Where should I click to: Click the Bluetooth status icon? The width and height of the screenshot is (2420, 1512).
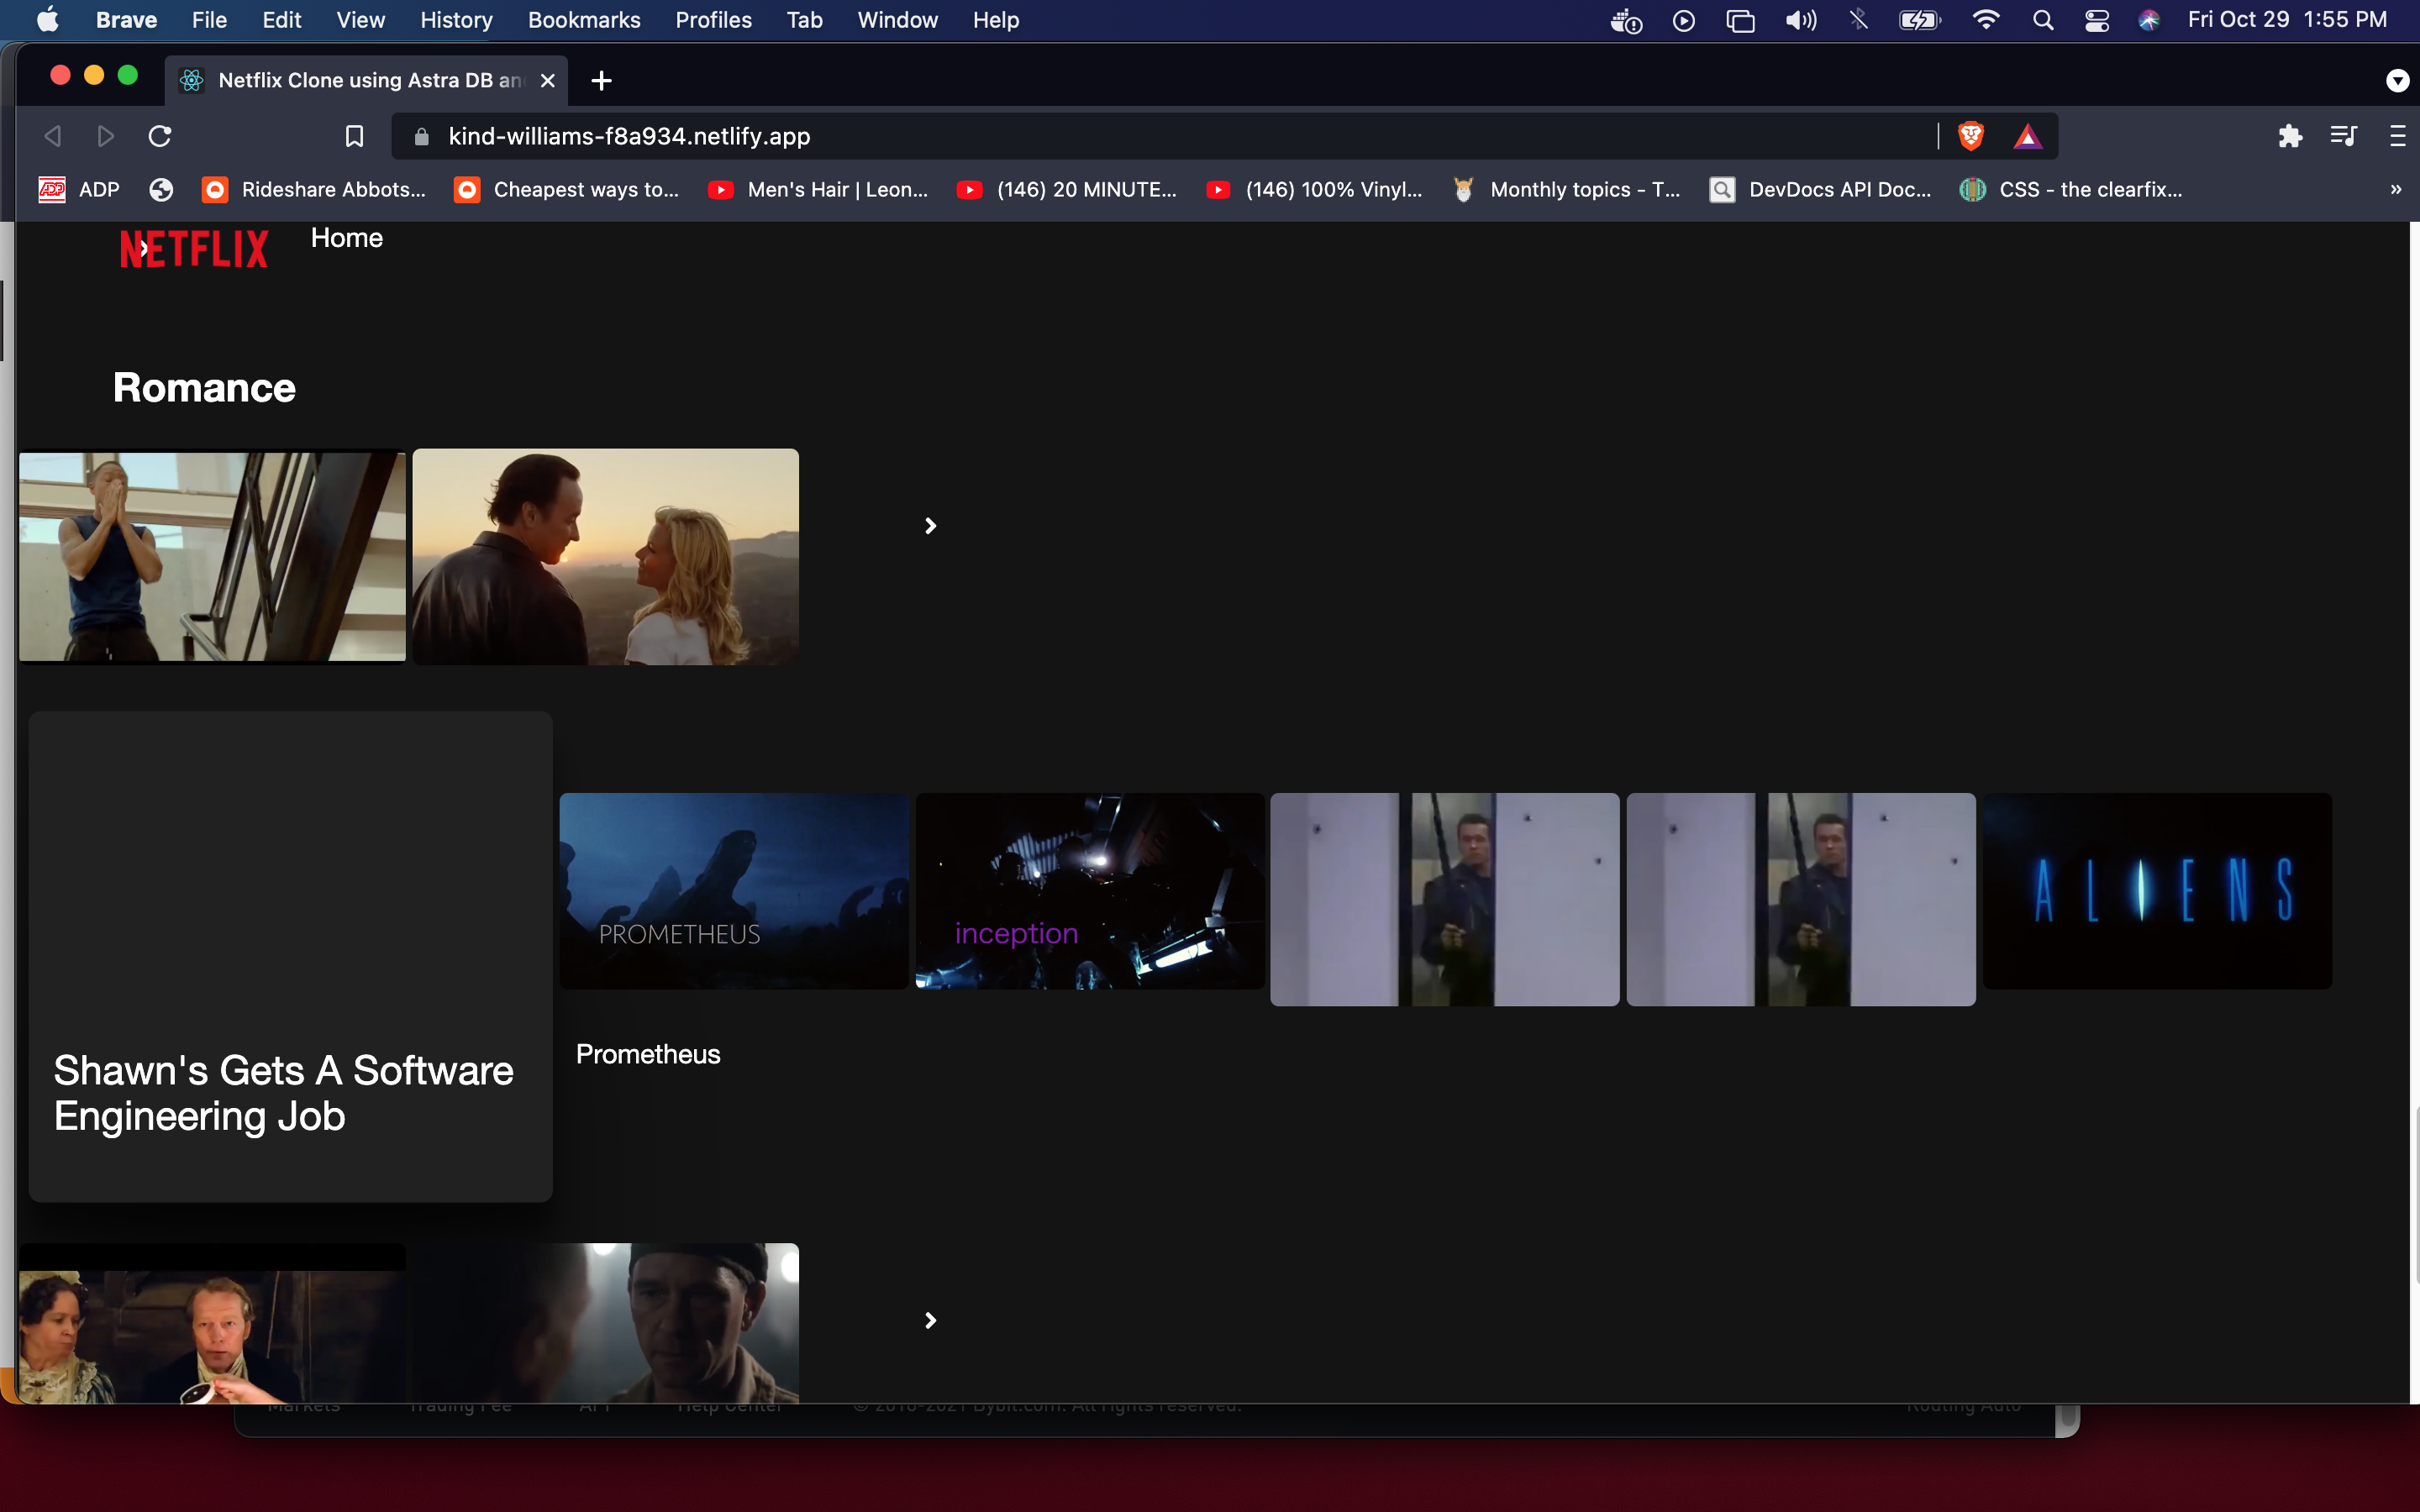point(1857,19)
